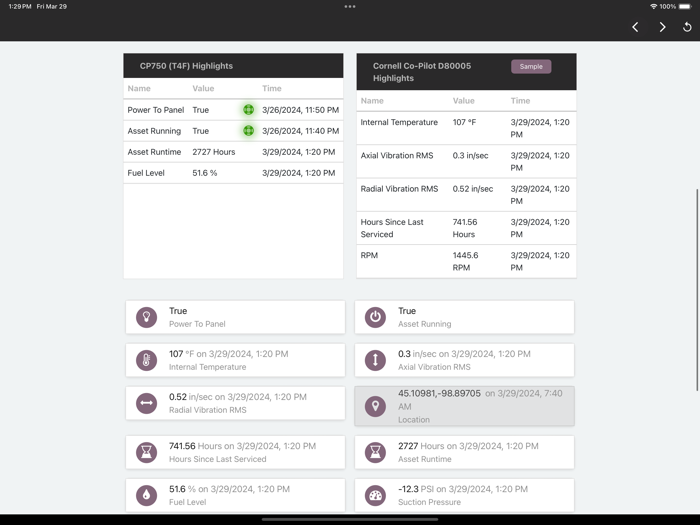
Task: Go back with the left arrow icon
Action: 635,27
